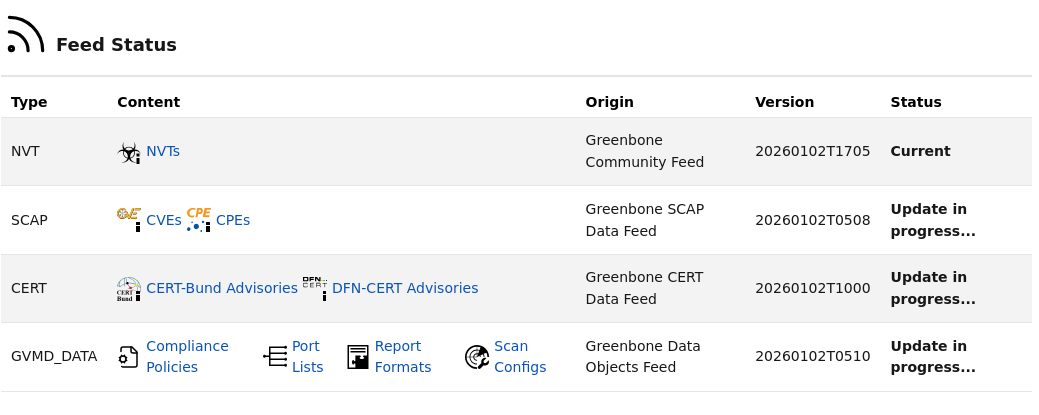Screen dimensions: 1039x415
Task: Click the orange CPE icon
Action: pyautogui.click(x=199, y=219)
